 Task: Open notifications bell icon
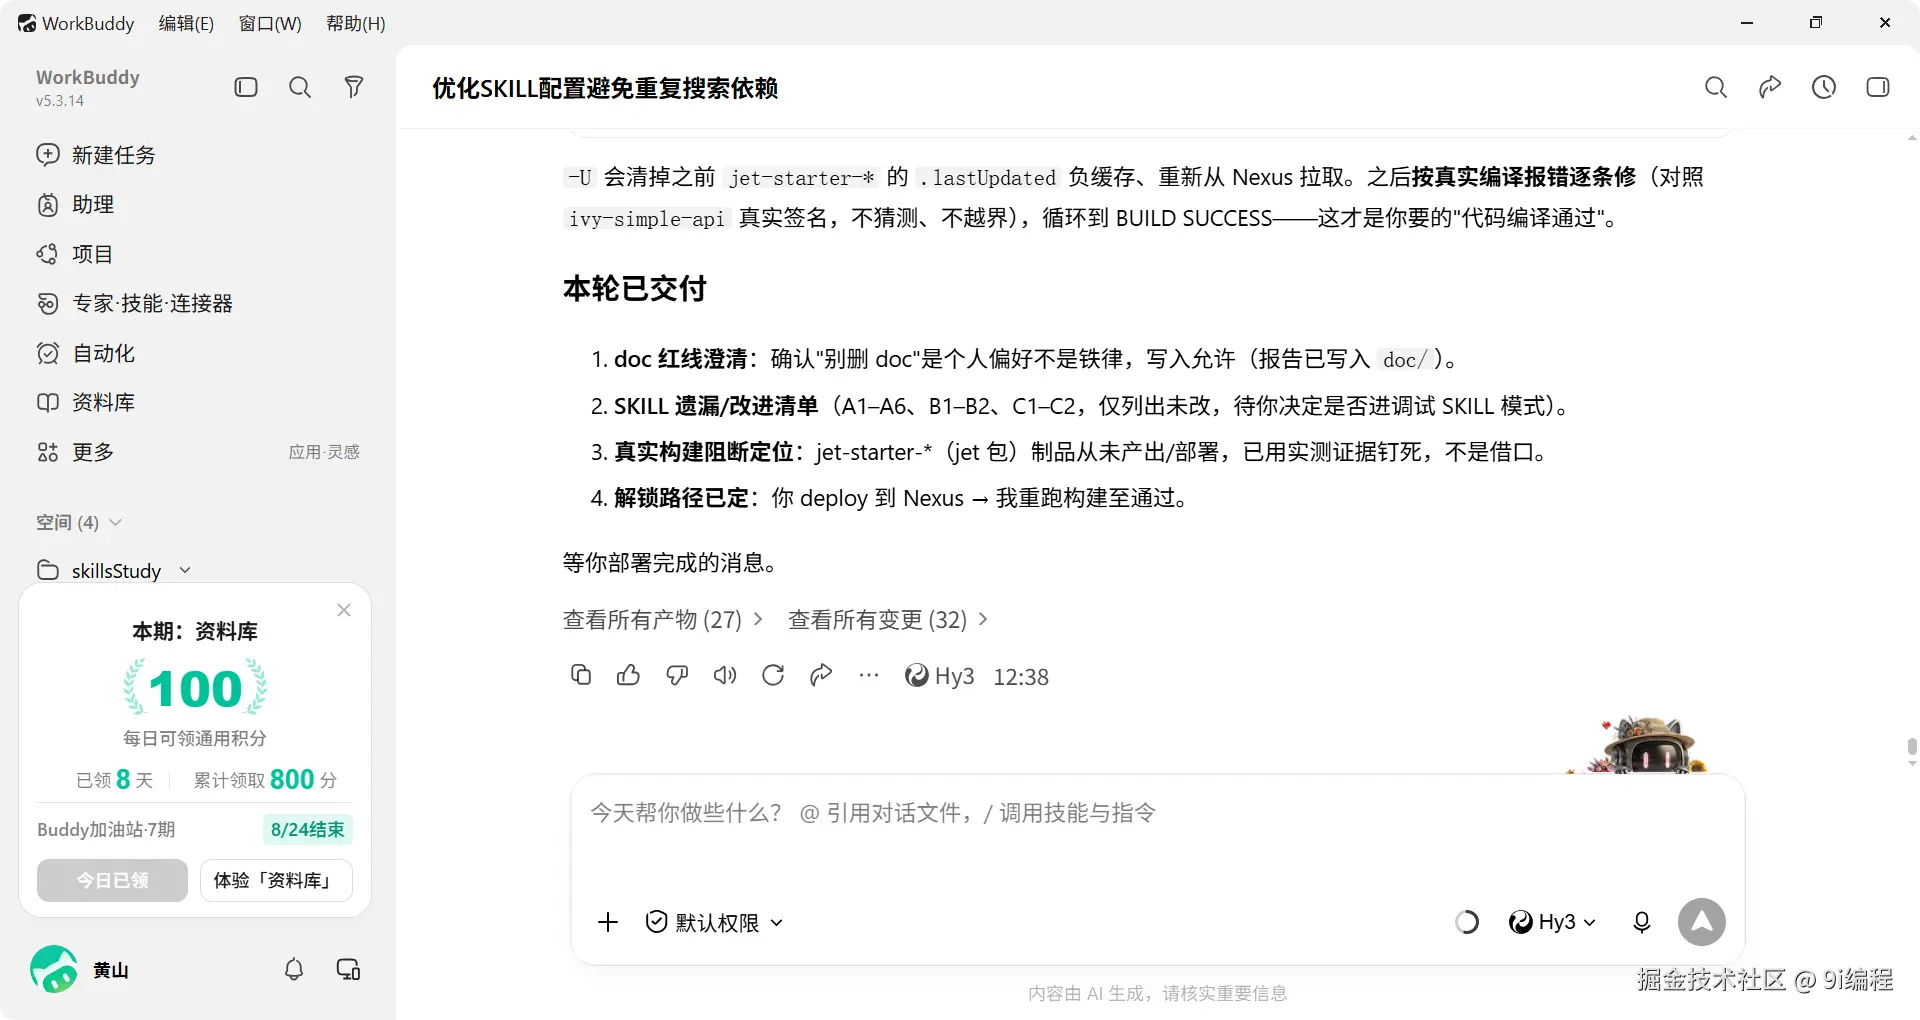click(x=294, y=969)
